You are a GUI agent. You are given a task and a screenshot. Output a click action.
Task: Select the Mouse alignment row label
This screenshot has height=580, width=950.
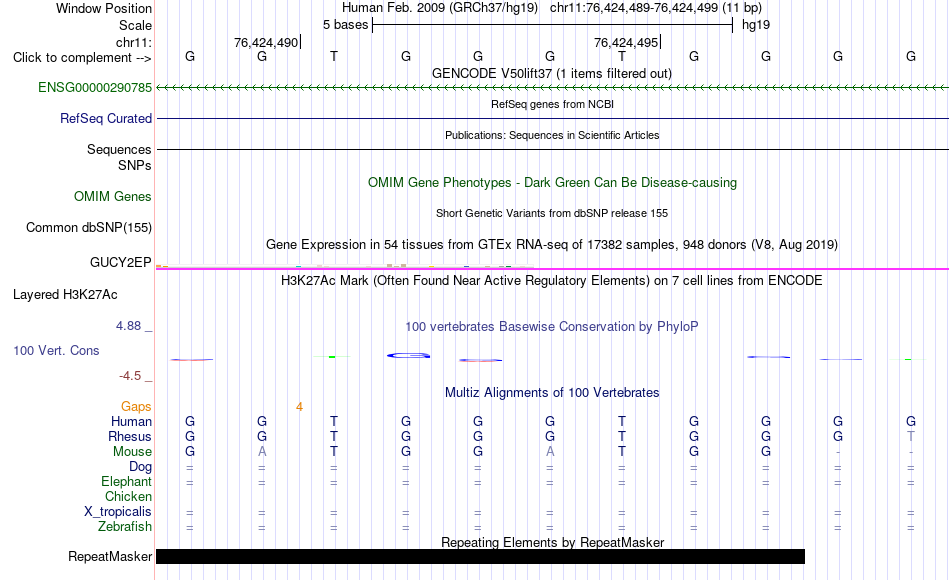click(x=132, y=452)
